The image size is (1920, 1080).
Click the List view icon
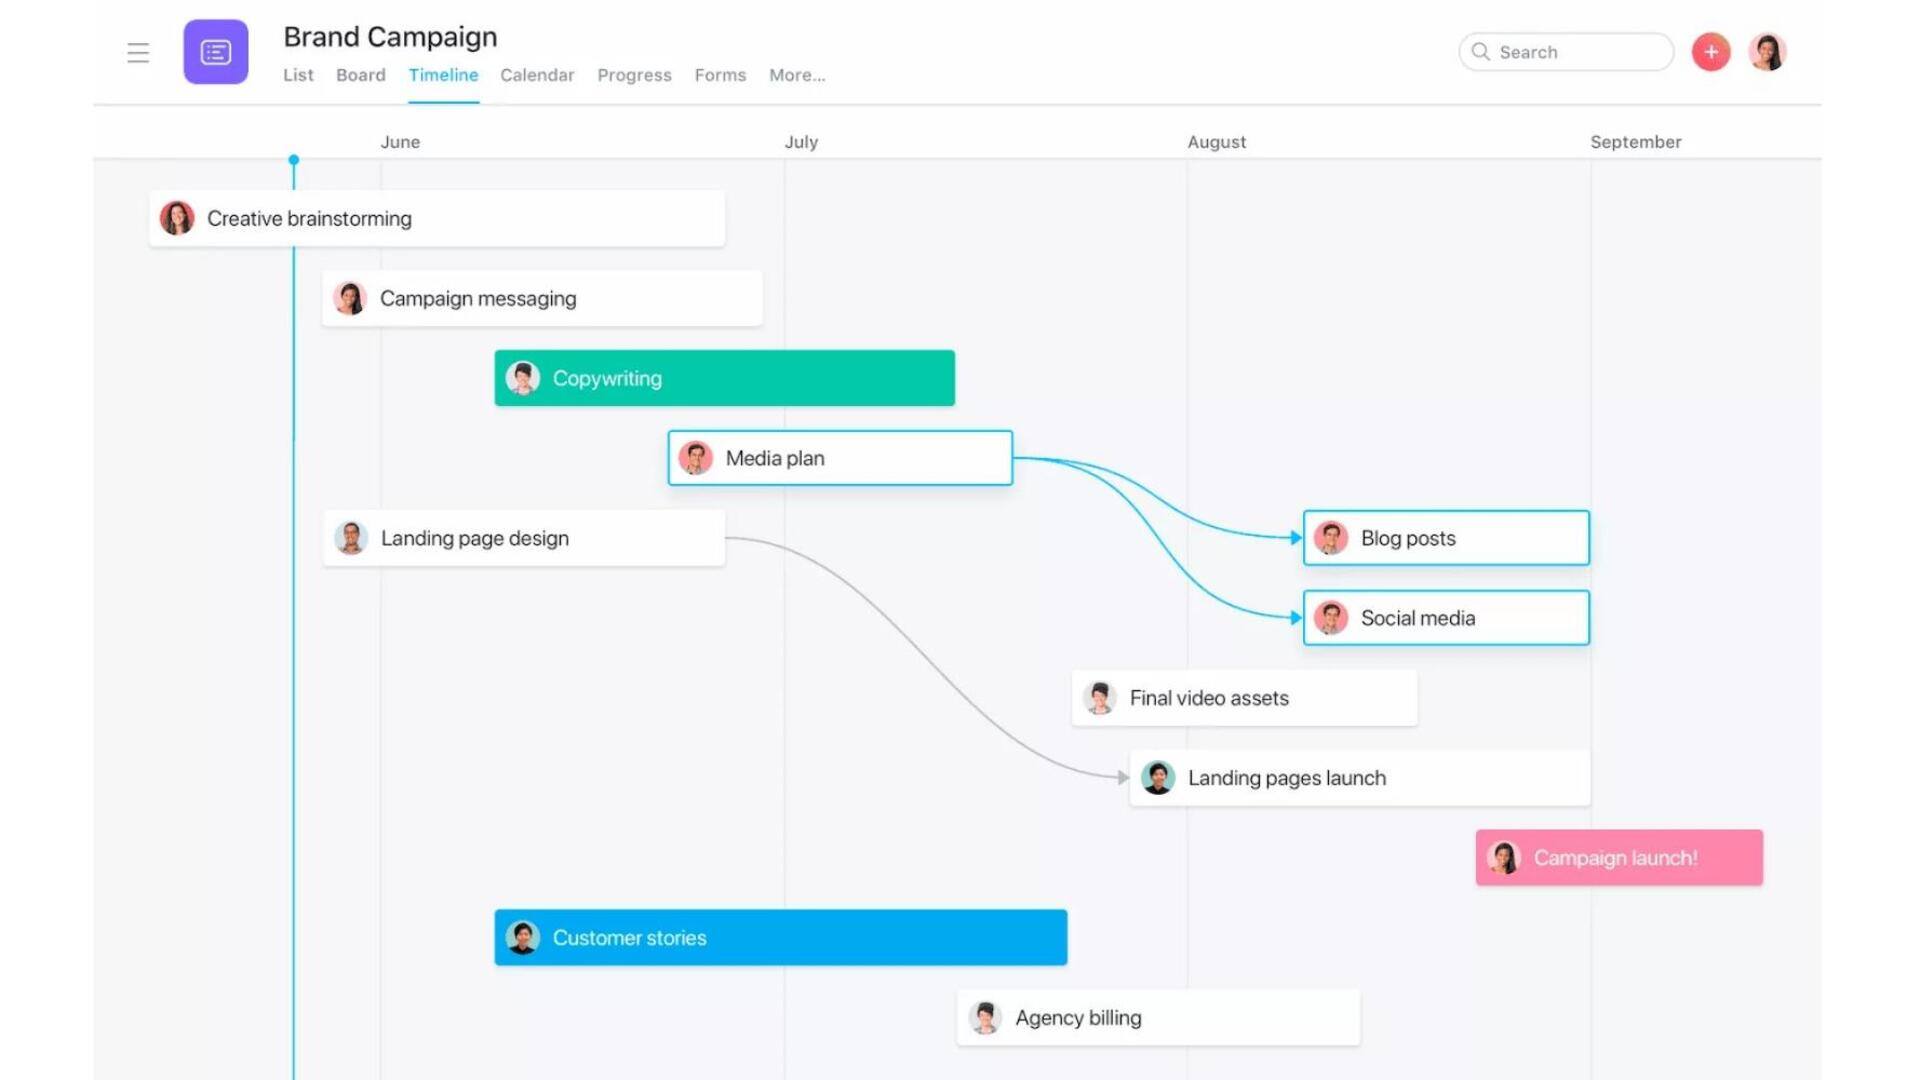coord(298,75)
